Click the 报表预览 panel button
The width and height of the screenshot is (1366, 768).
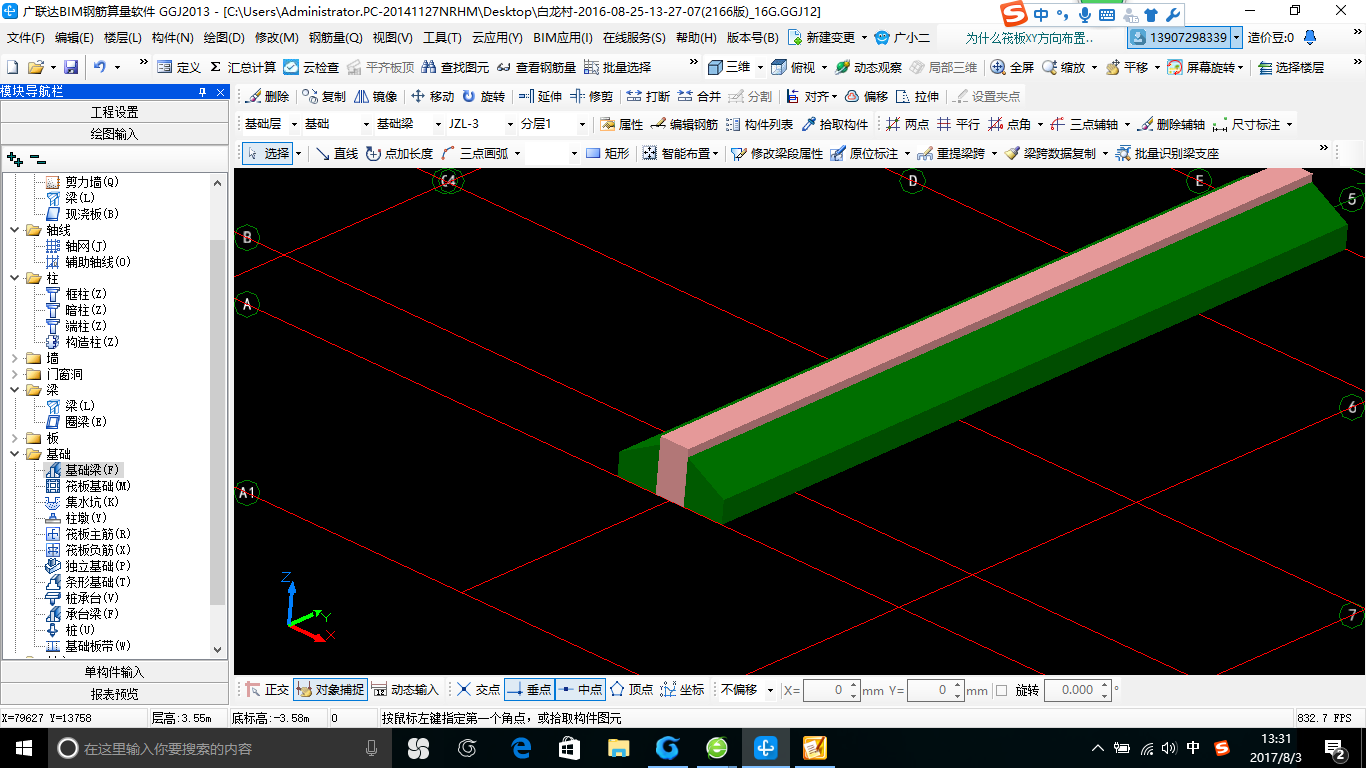point(114,694)
